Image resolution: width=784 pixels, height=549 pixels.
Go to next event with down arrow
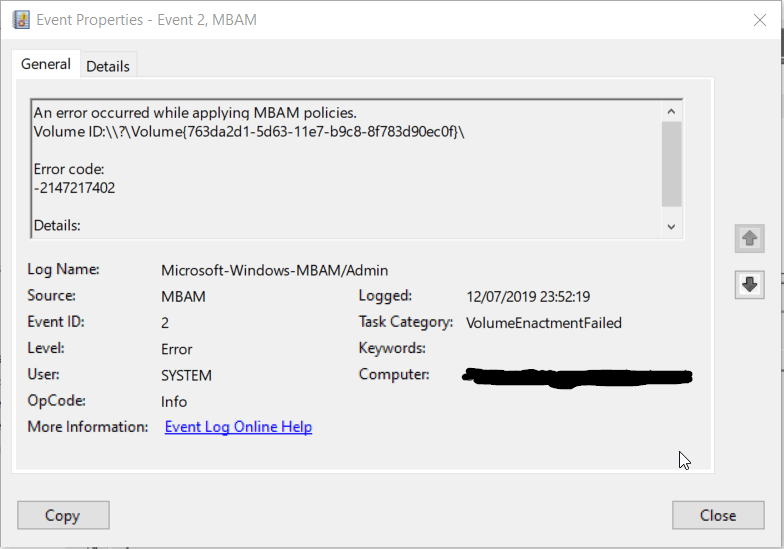pyautogui.click(x=749, y=284)
